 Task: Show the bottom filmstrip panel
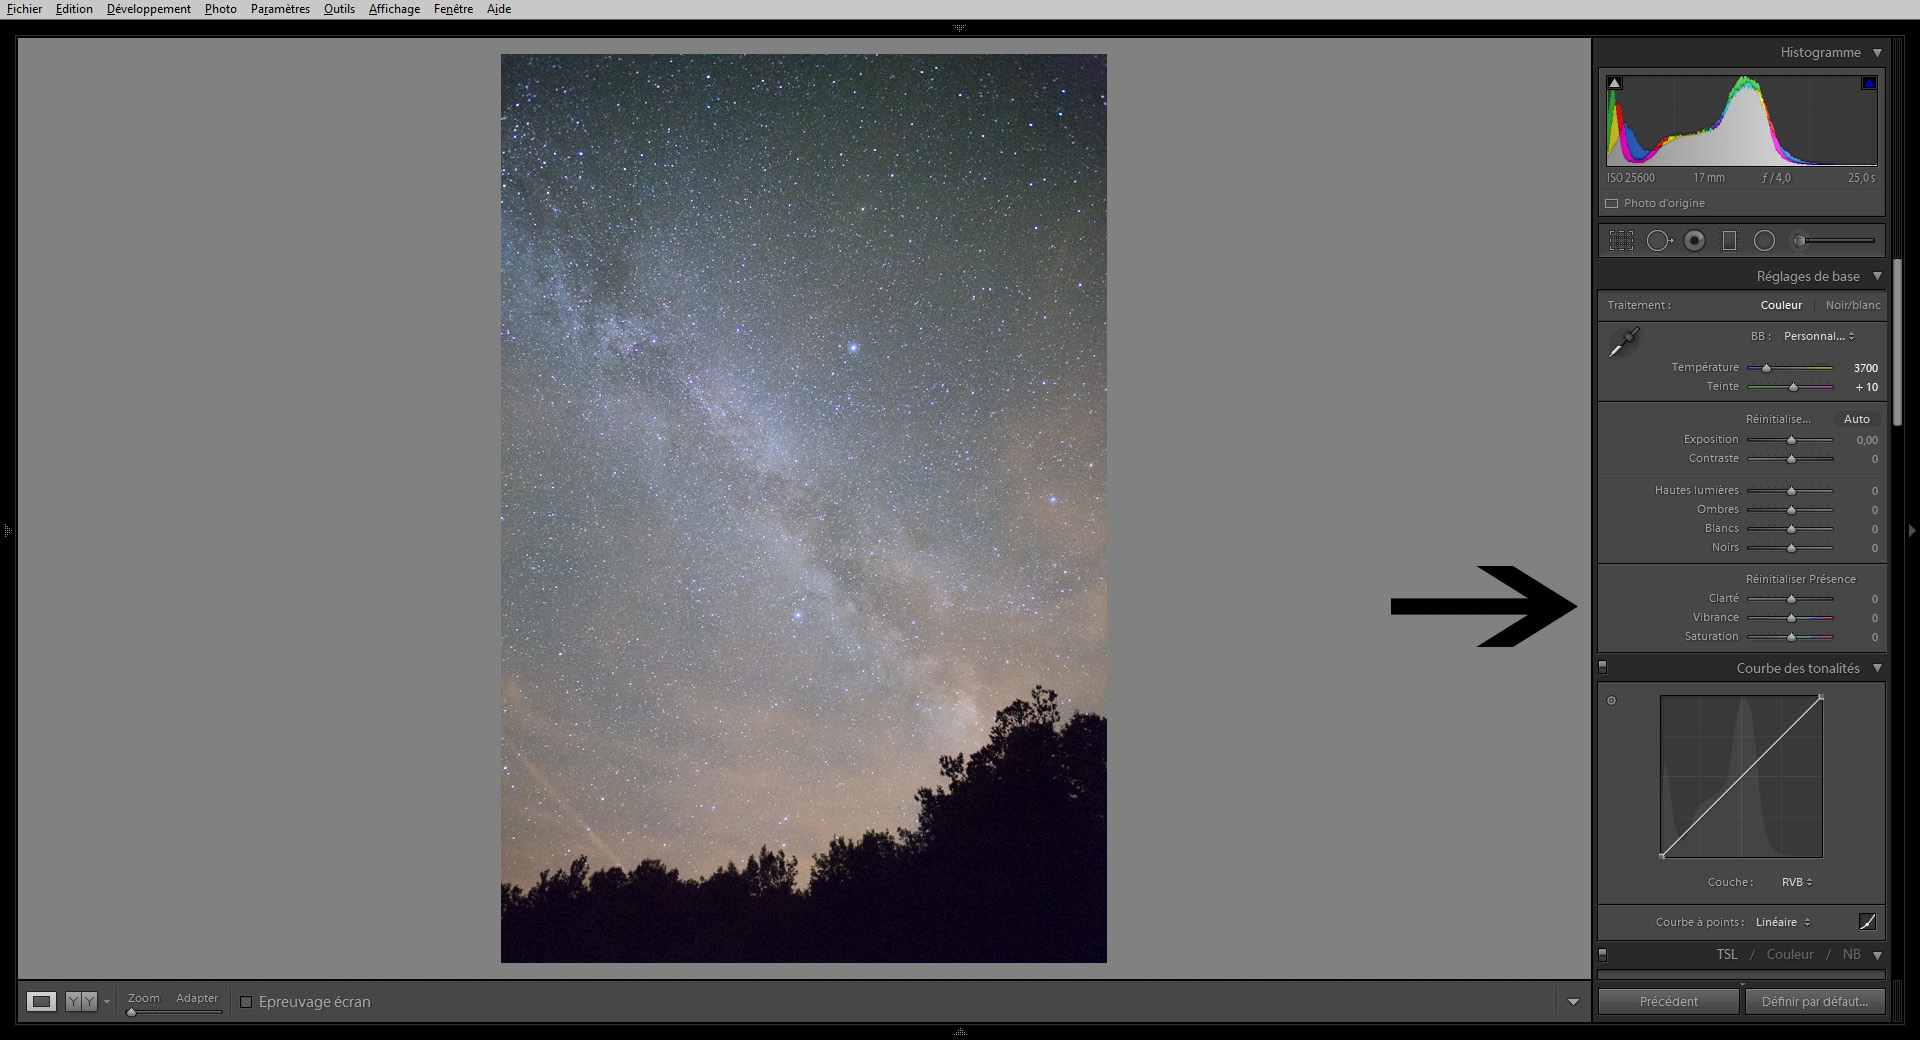959,1031
